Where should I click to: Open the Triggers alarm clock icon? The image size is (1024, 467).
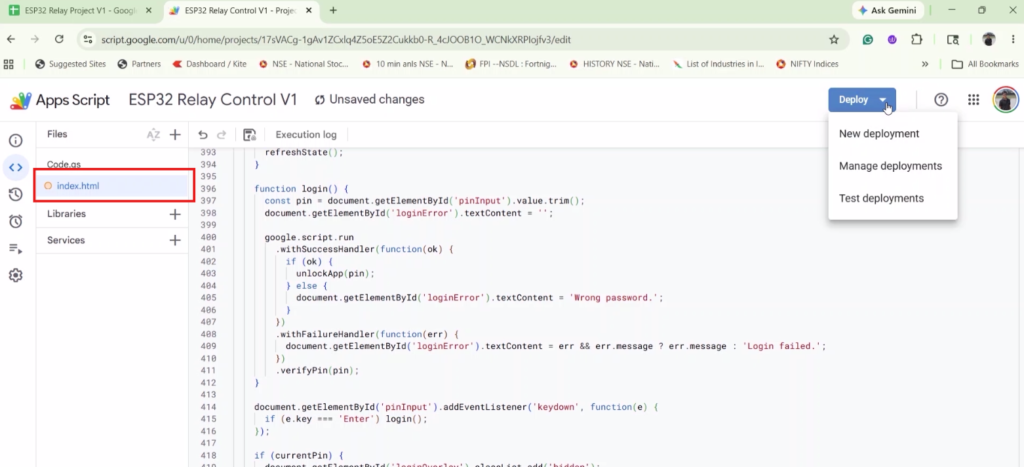pyautogui.click(x=16, y=221)
